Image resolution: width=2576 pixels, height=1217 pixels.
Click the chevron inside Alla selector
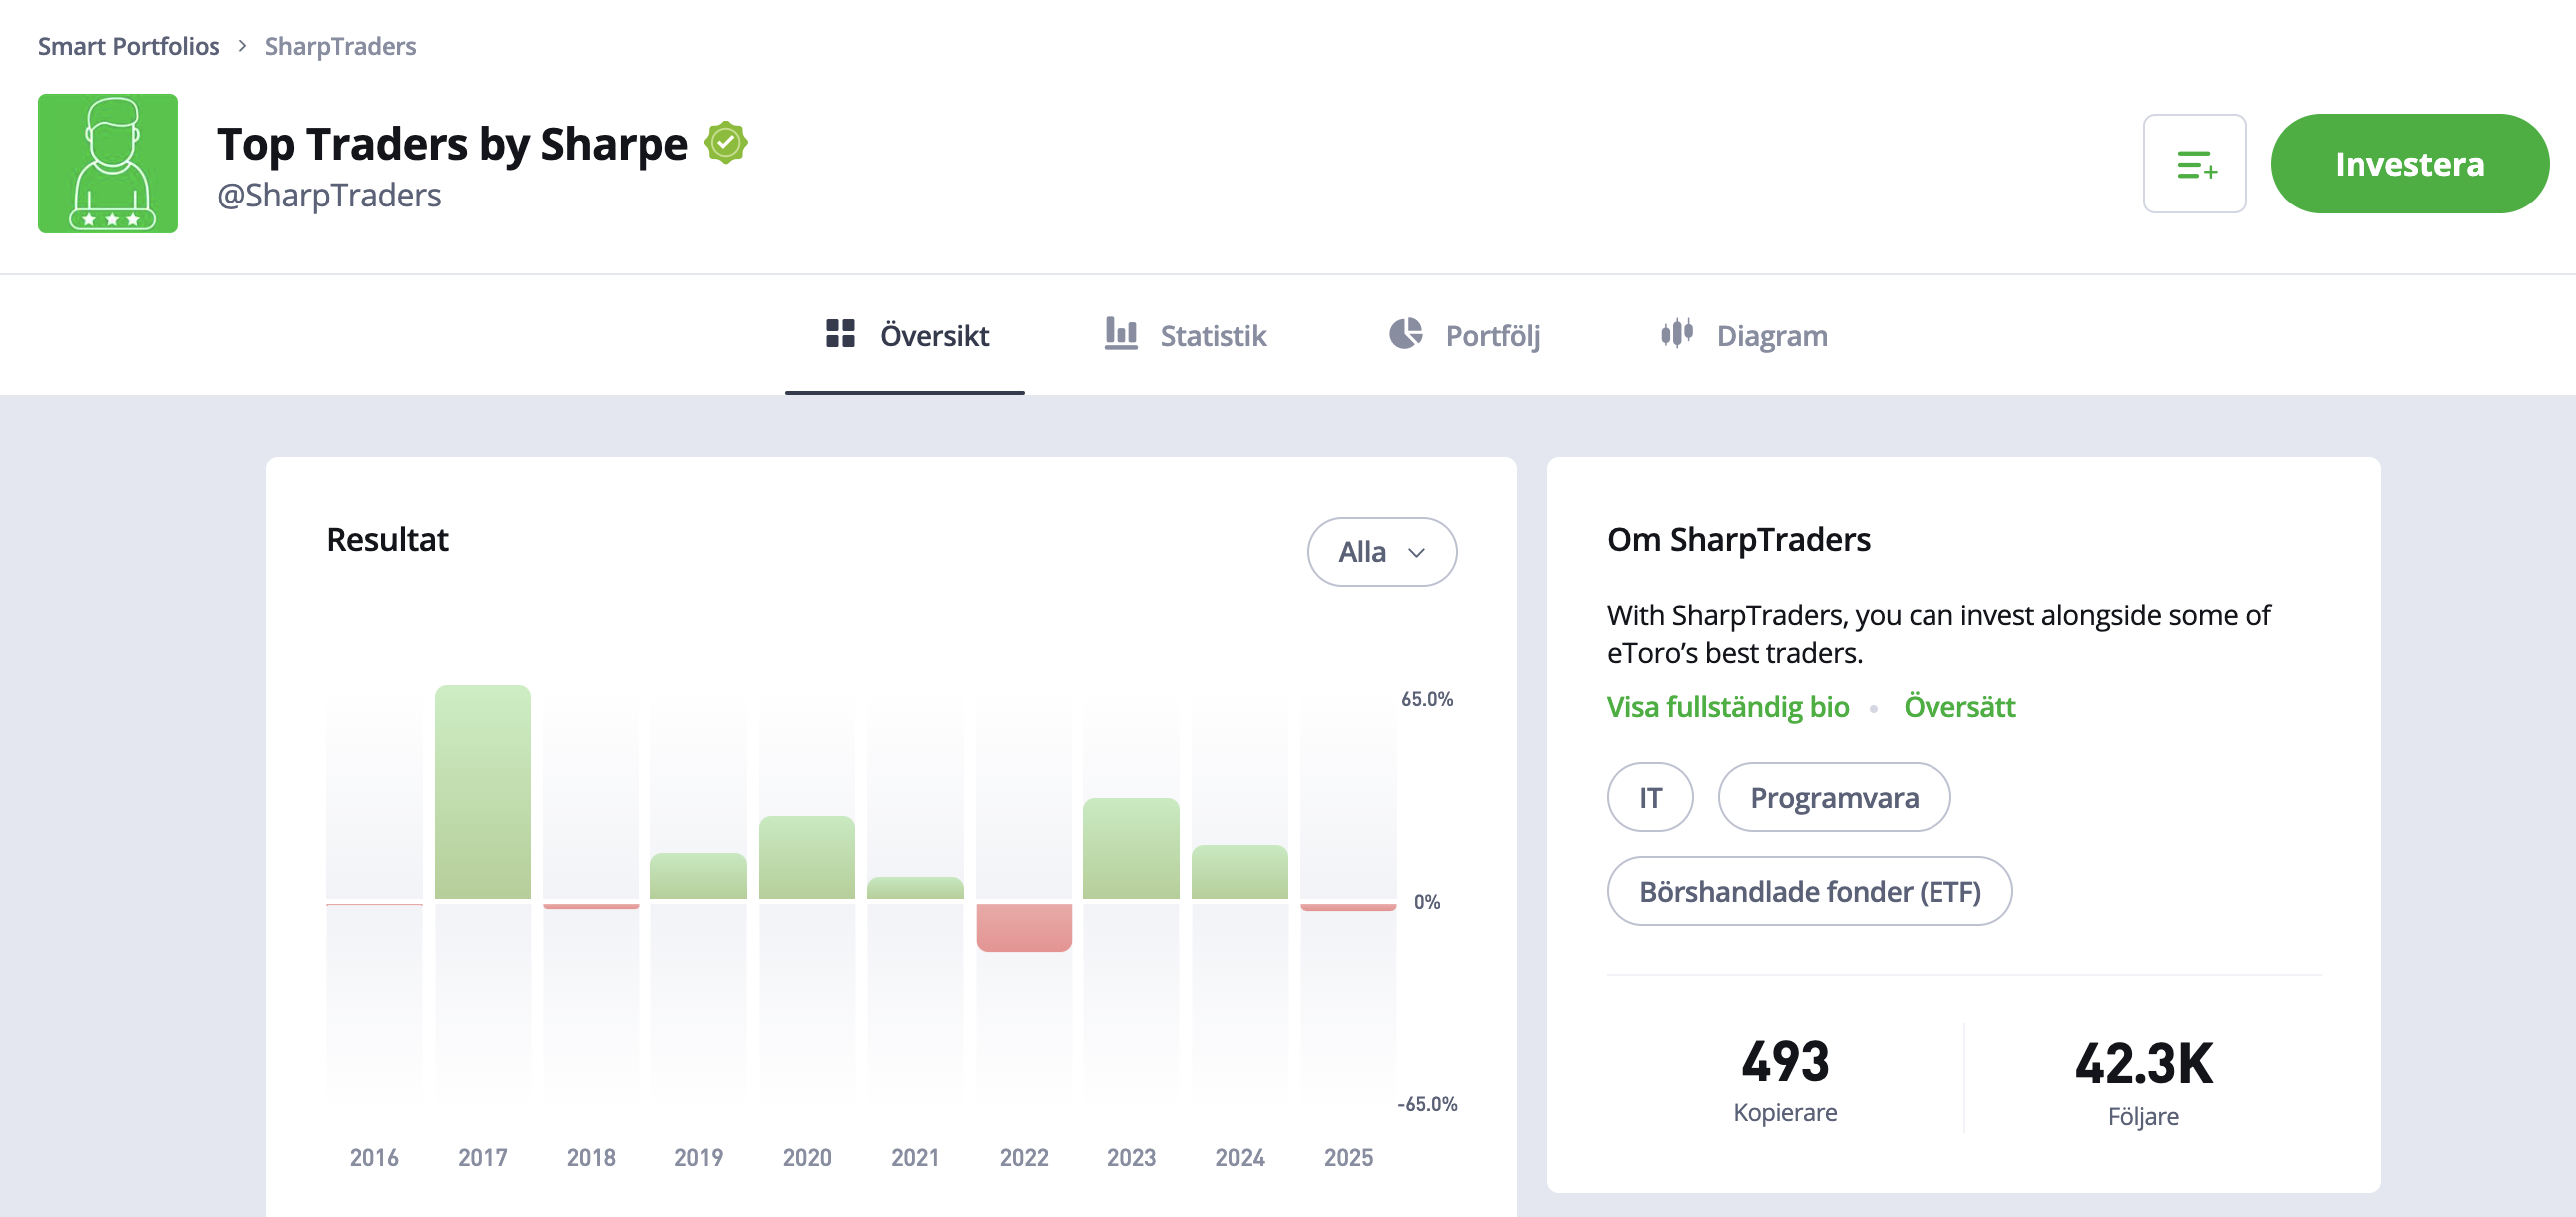pyautogui.click(x=1415, y=553)
